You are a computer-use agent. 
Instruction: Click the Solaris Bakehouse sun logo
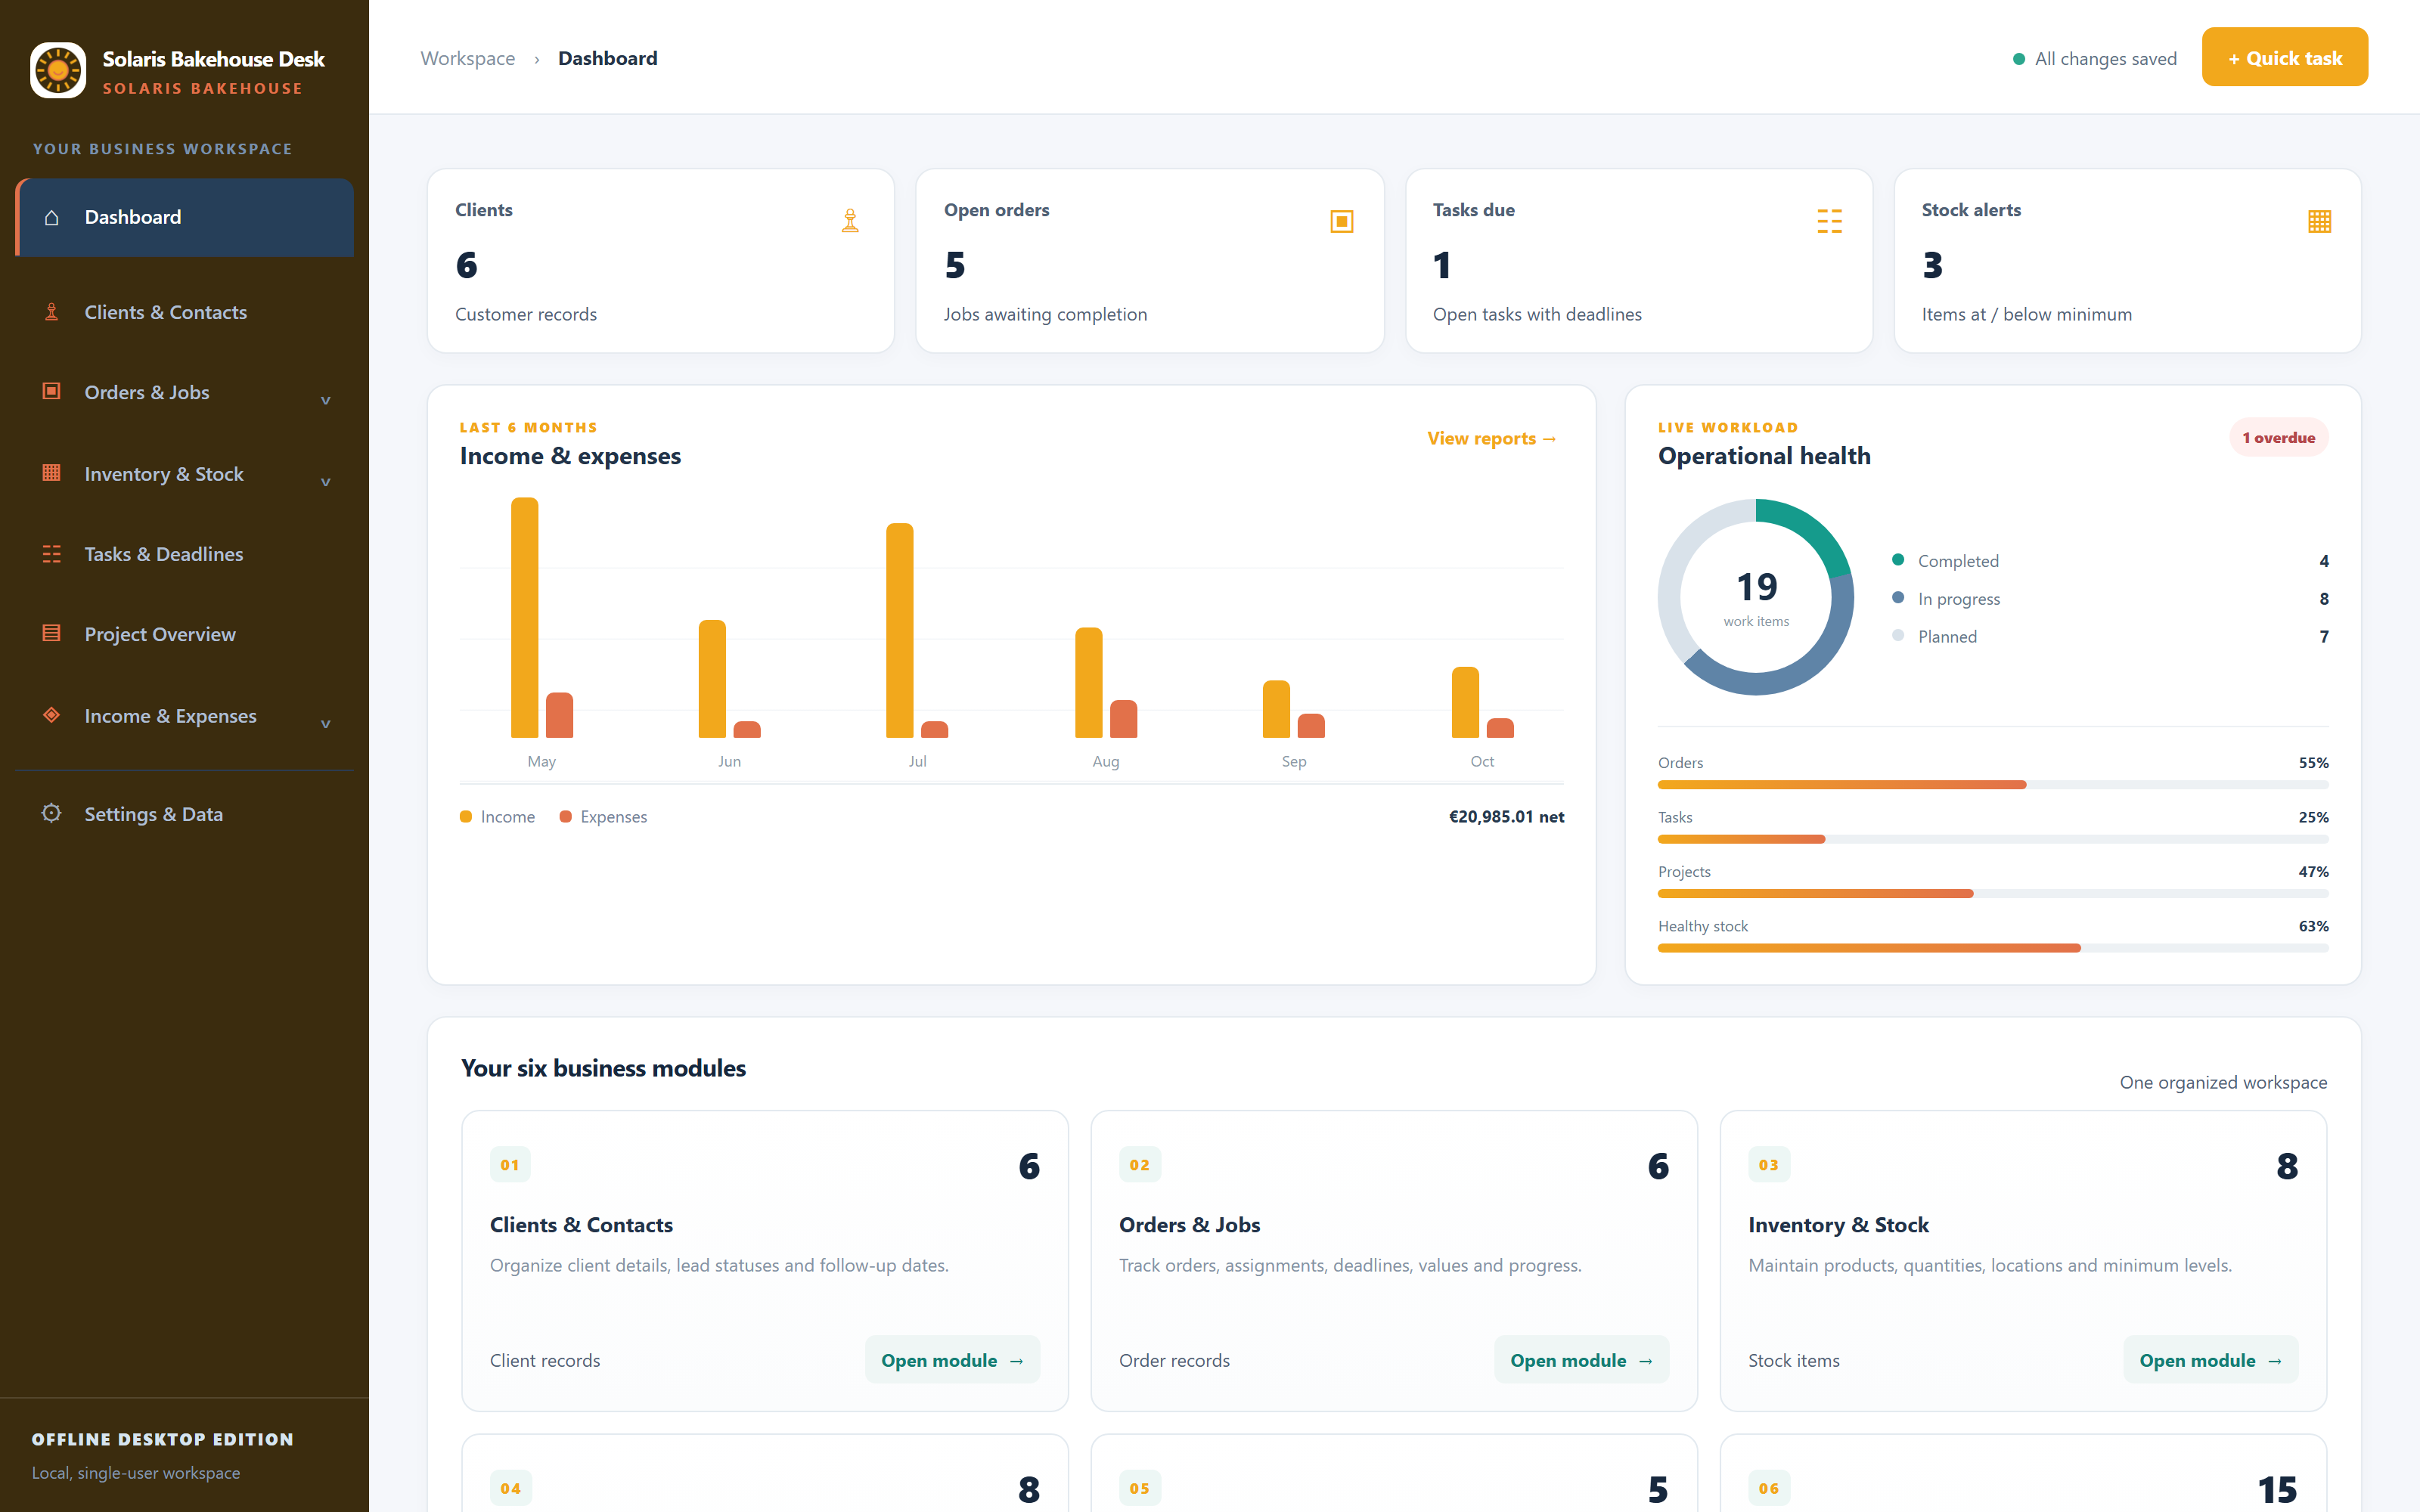pyautogui.click(x=58, y=70)
